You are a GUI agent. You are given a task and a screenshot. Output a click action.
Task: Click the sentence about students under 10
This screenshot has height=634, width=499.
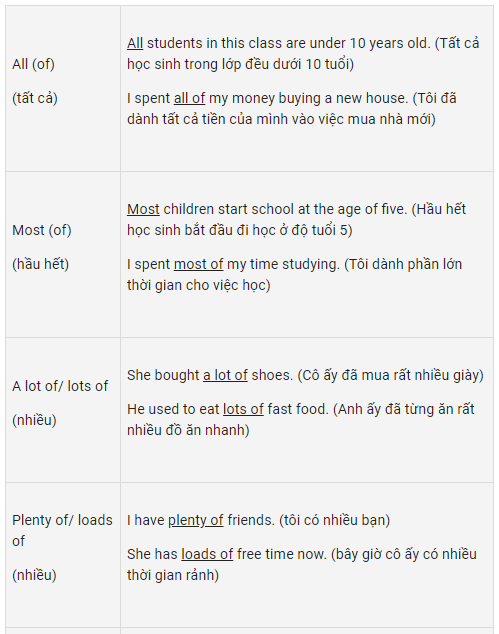pyautogui.click(x=279, y=43)
